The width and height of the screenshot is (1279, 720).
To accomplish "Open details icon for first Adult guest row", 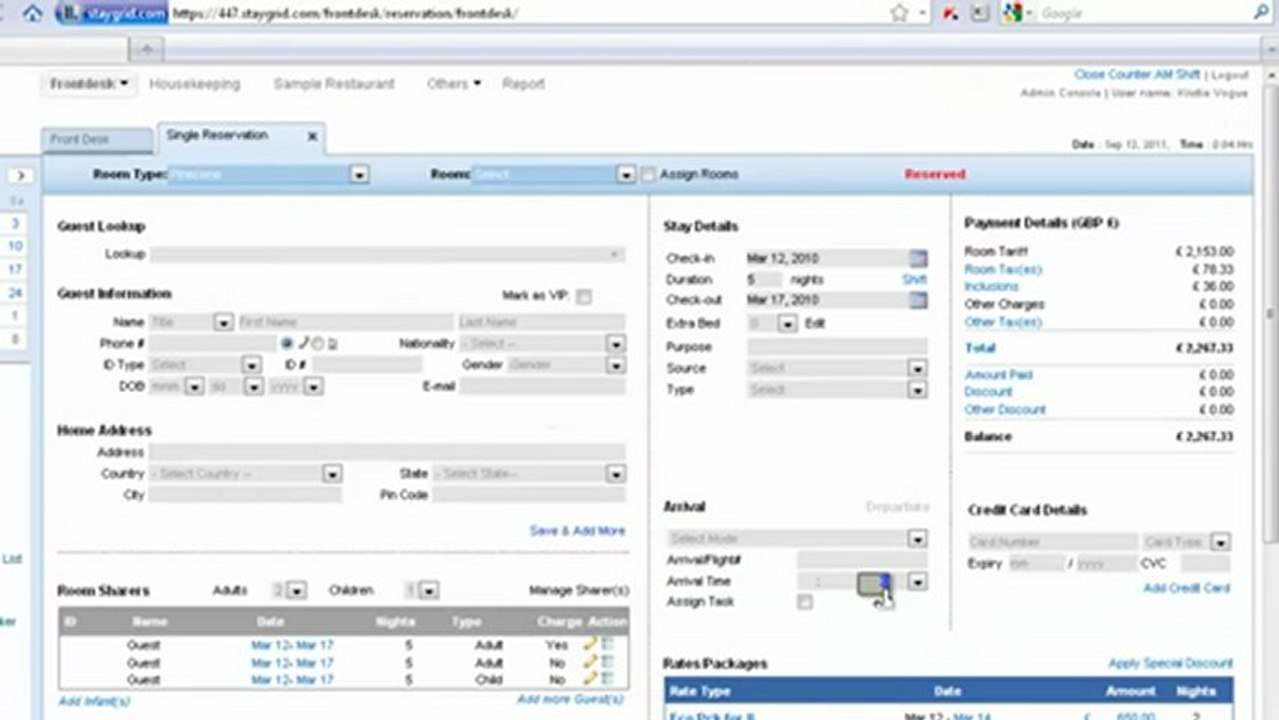I will [607, 645].
